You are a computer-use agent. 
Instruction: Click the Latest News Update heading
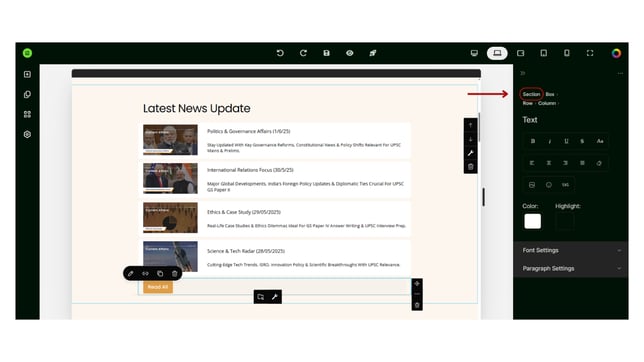(196, 108)
